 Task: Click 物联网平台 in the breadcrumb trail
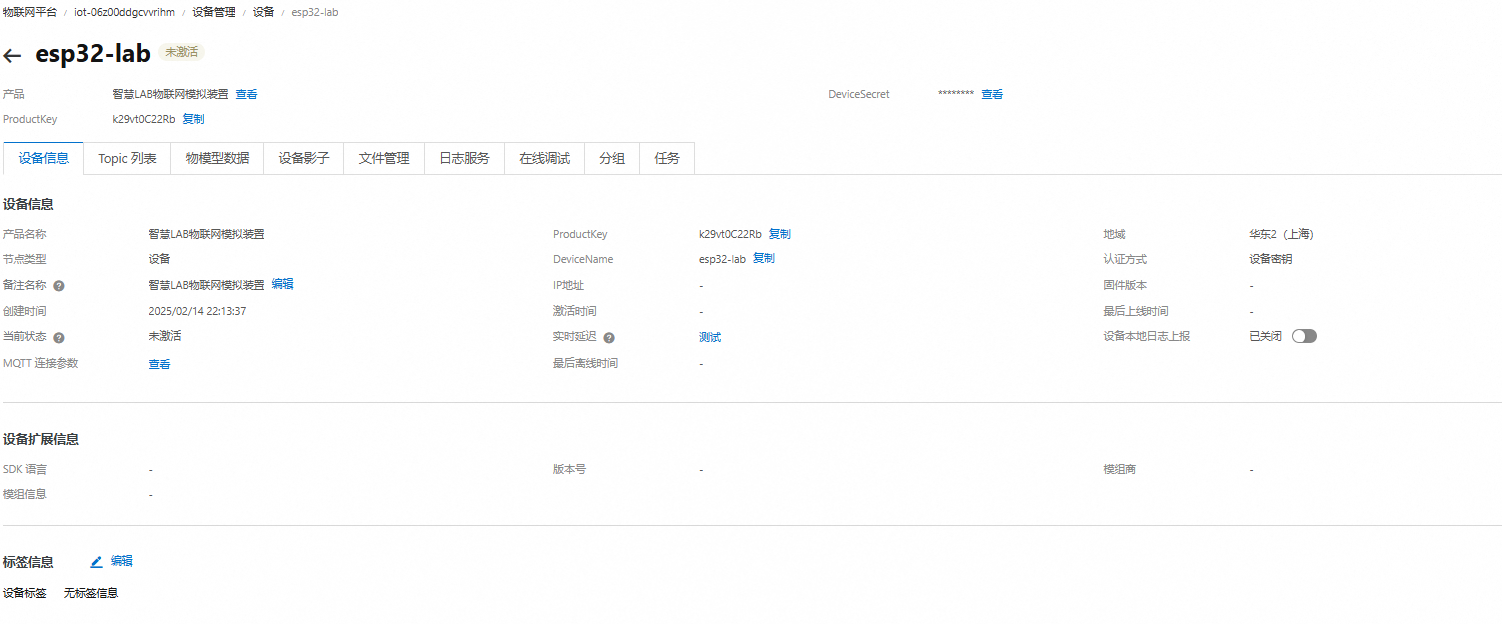pos(31,12)
